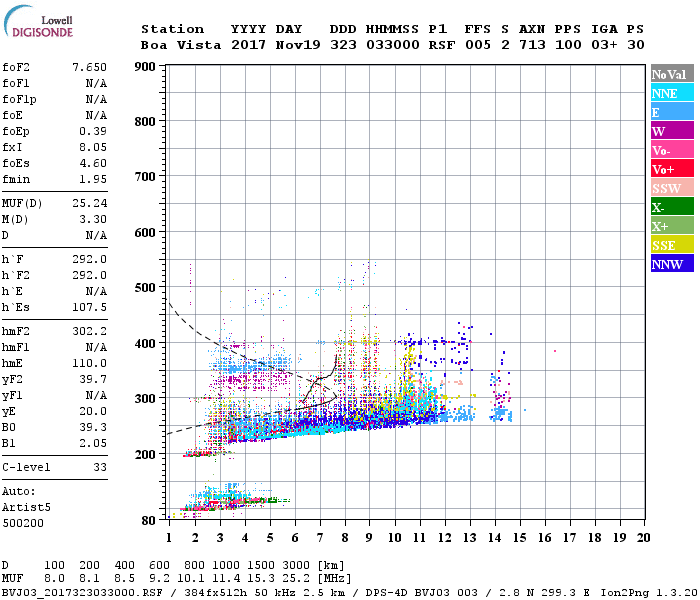The width and height of the screenshot is (700, 600).
Task: Select the X+ light green swatch
Action: (x=672, y=226)
